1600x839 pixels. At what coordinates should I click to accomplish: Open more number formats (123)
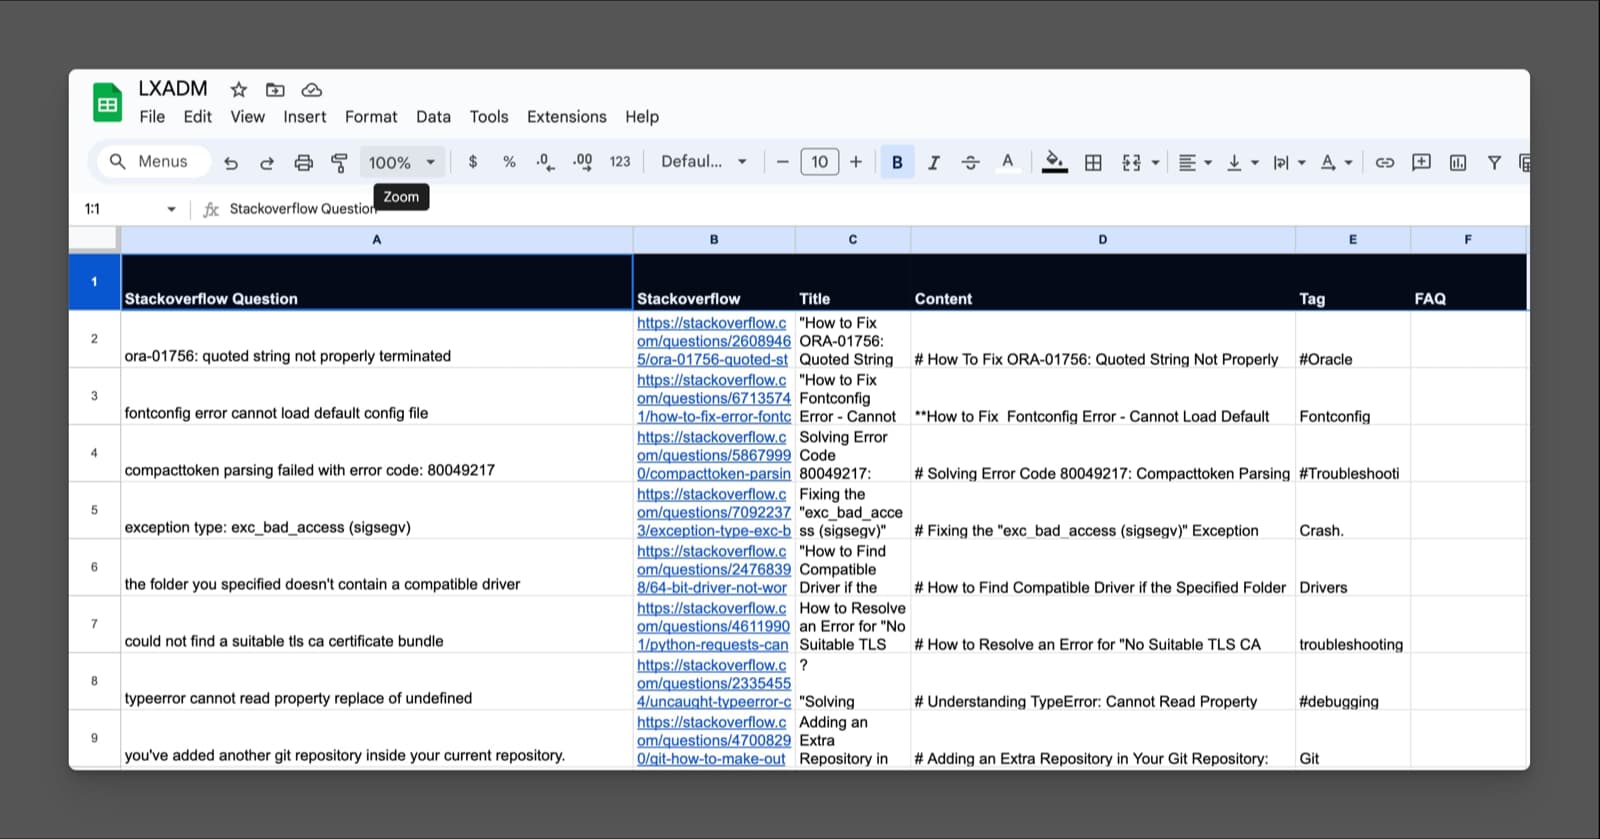[x=620, y=161]
